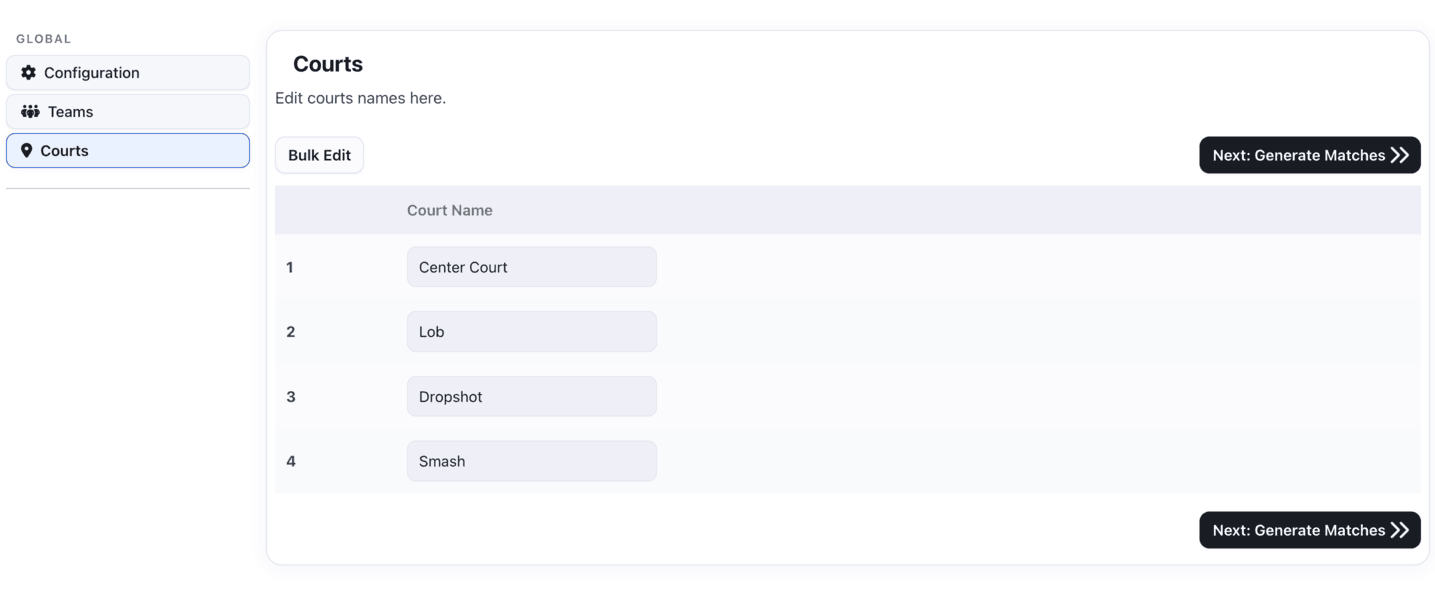Click the row number for court 1

point(290,266)
